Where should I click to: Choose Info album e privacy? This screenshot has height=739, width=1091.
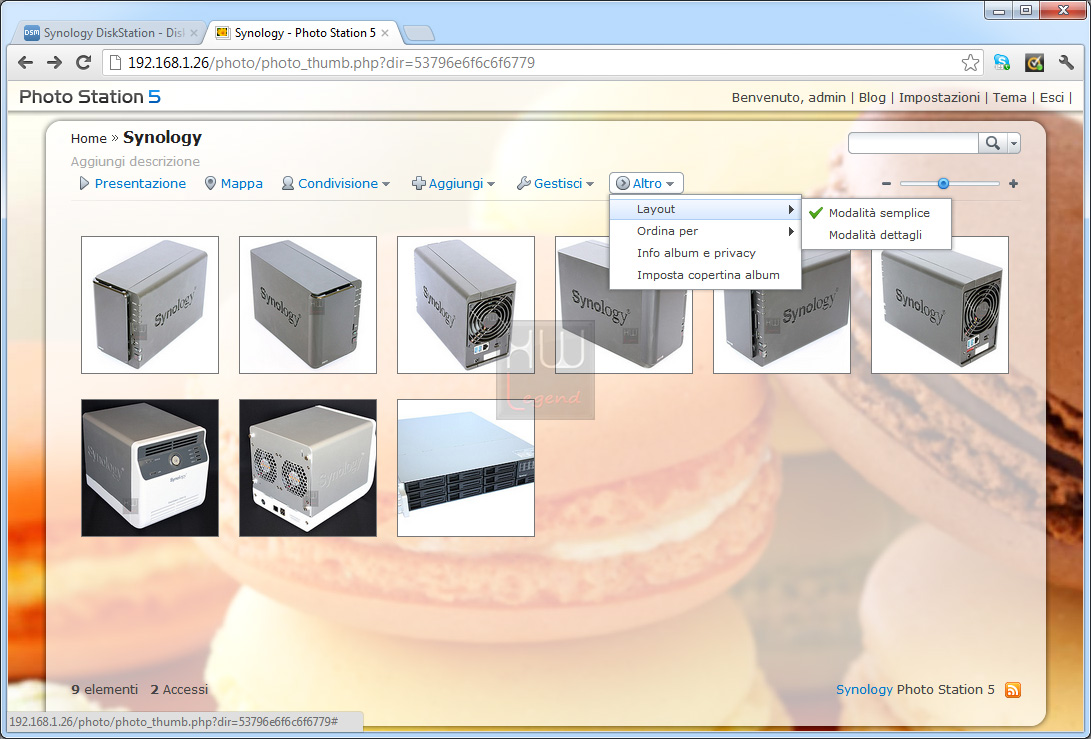tap(706, 253)
